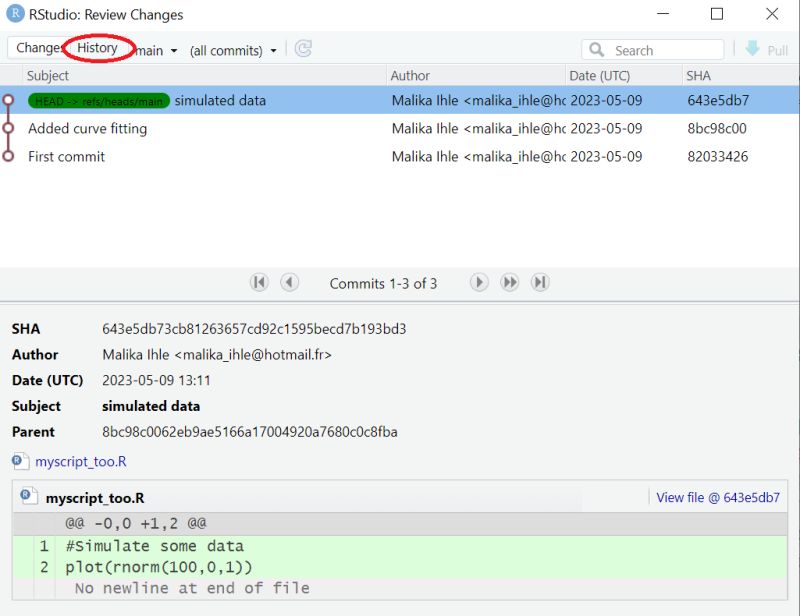Image resolution: width=800 pixels, height=616 pixels.
Task: Go to last page of commits
Action: [x=540, y=282]
